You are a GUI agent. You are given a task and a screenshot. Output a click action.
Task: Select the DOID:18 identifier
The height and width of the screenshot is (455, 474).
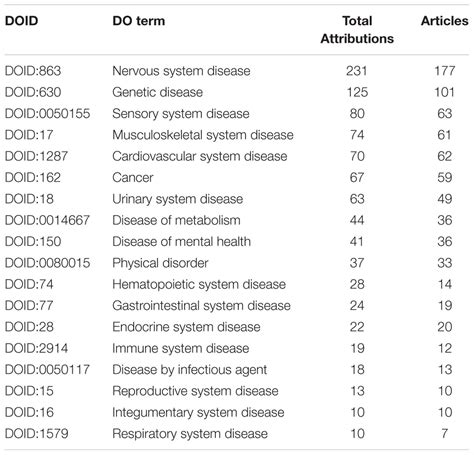(29, 199)
